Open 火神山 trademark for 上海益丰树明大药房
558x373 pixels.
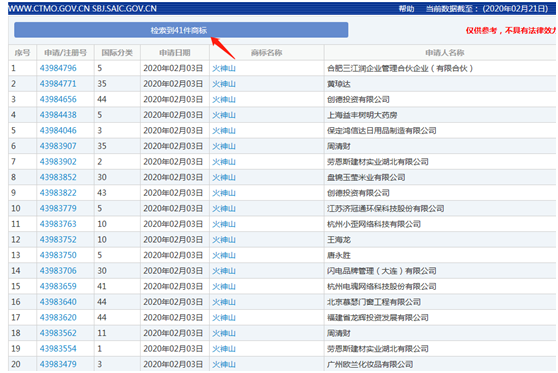[224, 115]
